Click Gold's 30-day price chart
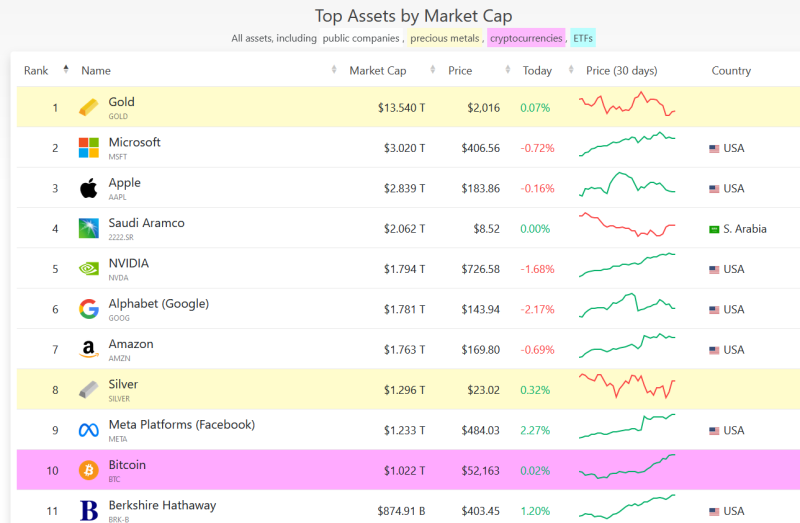 pyautogui.click(x=627, y=104)
